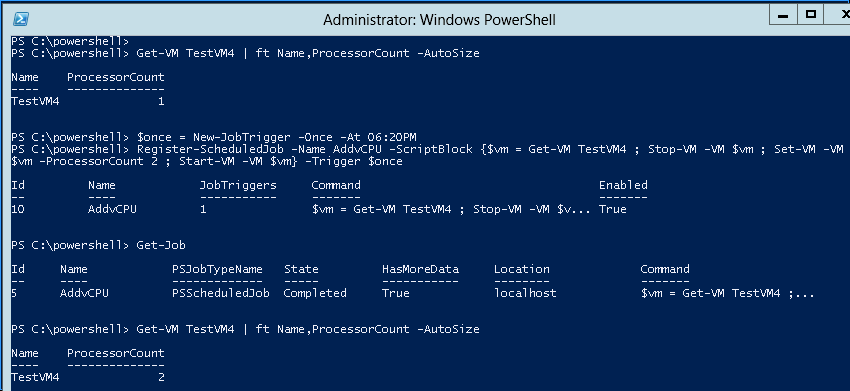The height and width of the screenshot is (391, 850).
Task: Click the ProcessorCount value 2
Action: [162, 377]
